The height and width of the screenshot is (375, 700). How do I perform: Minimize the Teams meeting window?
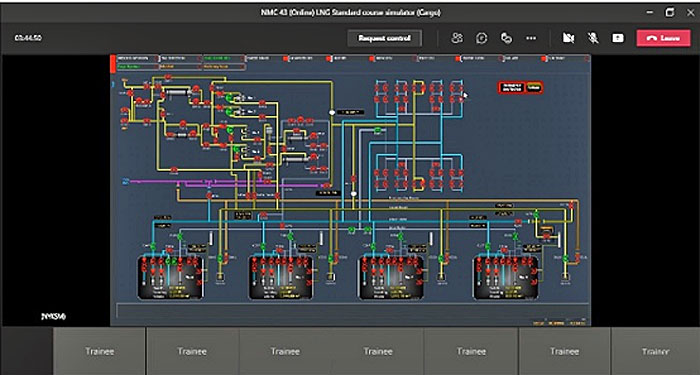tap(650, 12)
